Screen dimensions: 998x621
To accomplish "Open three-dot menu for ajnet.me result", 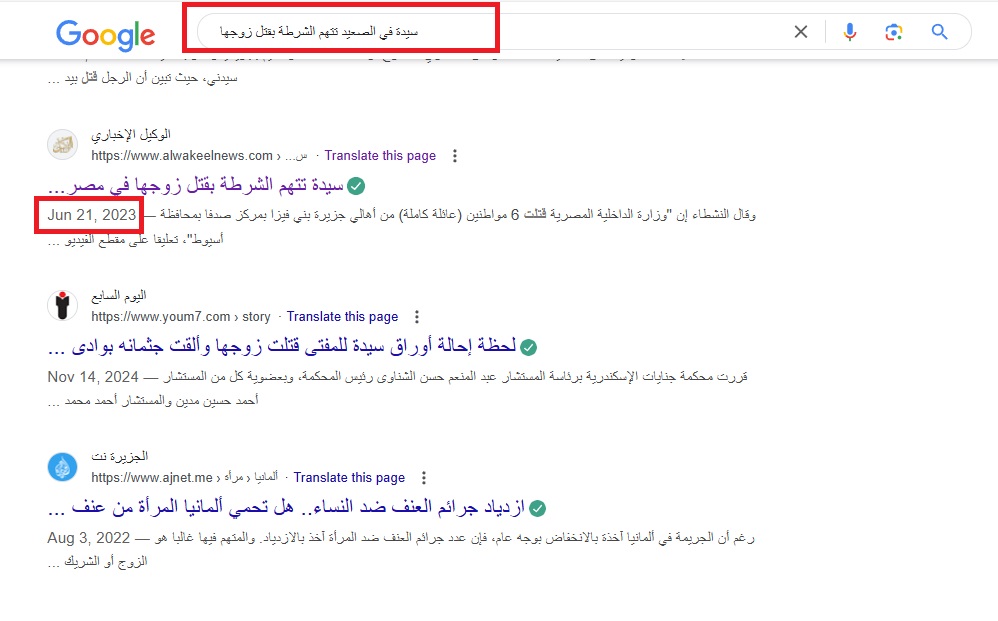I will pyautogui.click(x=424, y=478).
